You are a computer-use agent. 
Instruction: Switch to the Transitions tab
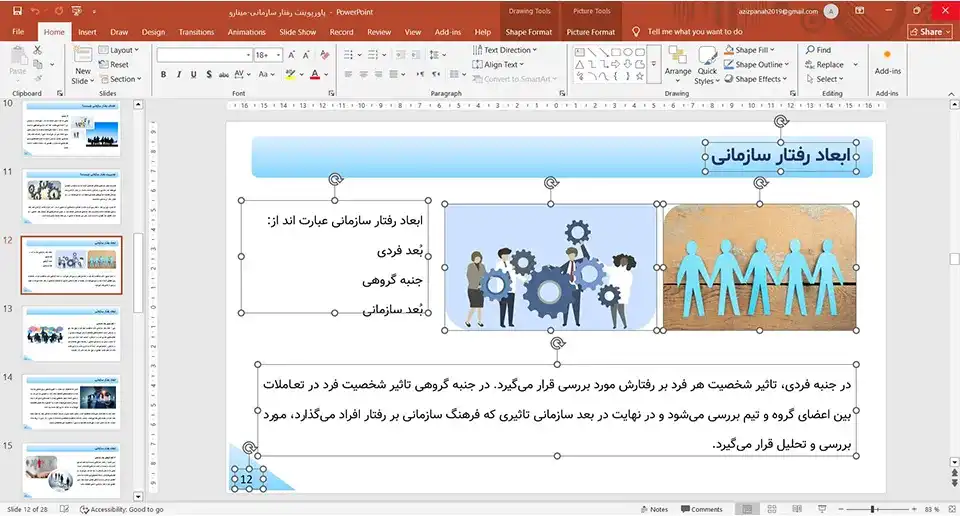click(196, 32)
